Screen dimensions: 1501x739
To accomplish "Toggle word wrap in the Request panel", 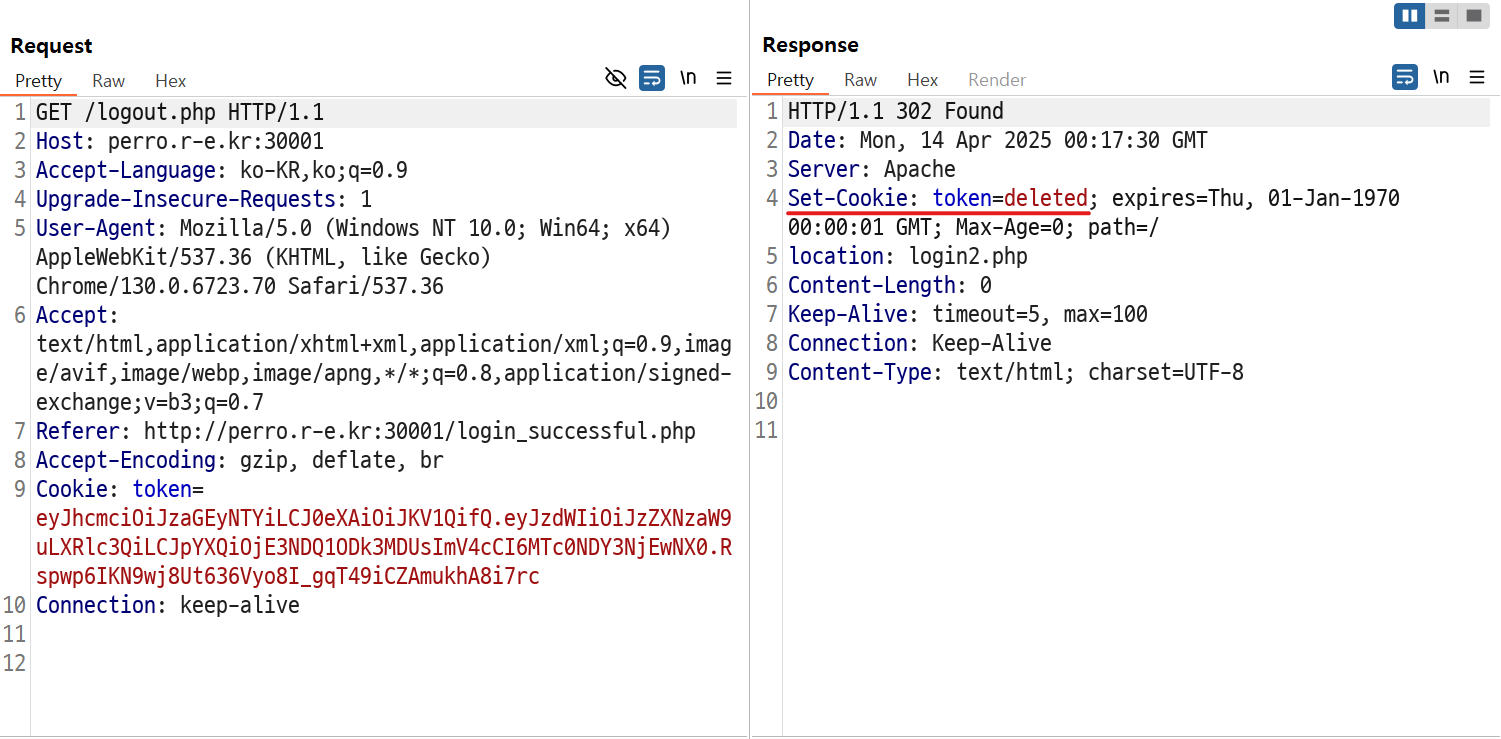I will [x=652, y=78].
